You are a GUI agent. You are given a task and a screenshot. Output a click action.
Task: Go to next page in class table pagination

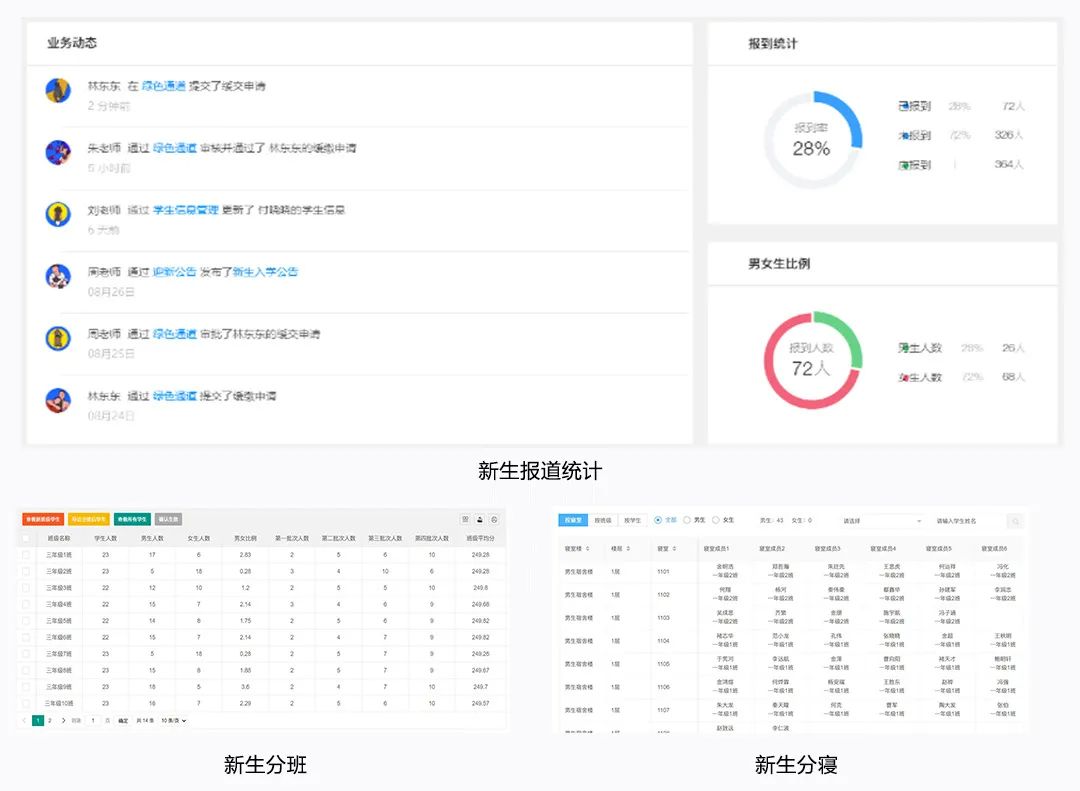[x=63, y=720]
